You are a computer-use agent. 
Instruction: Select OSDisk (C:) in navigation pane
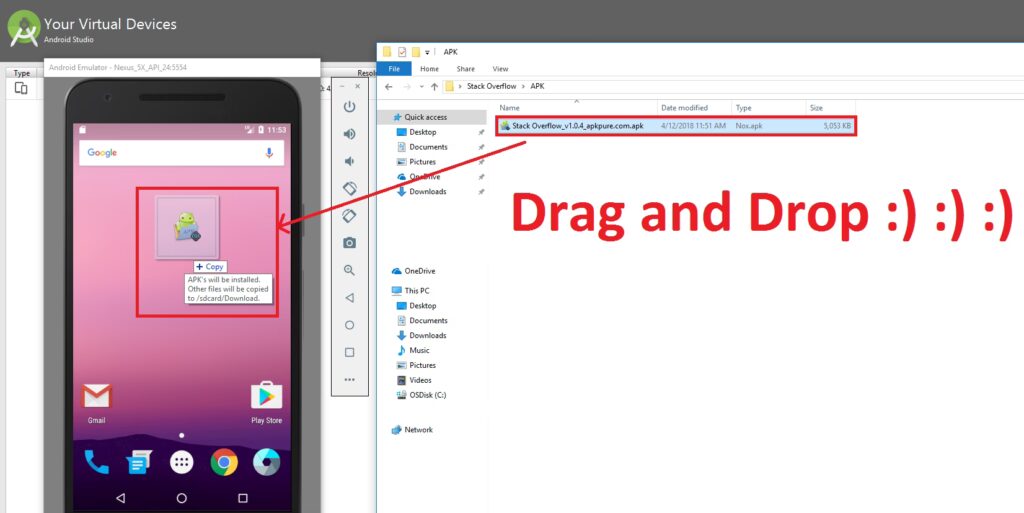(x=427, y=395)
